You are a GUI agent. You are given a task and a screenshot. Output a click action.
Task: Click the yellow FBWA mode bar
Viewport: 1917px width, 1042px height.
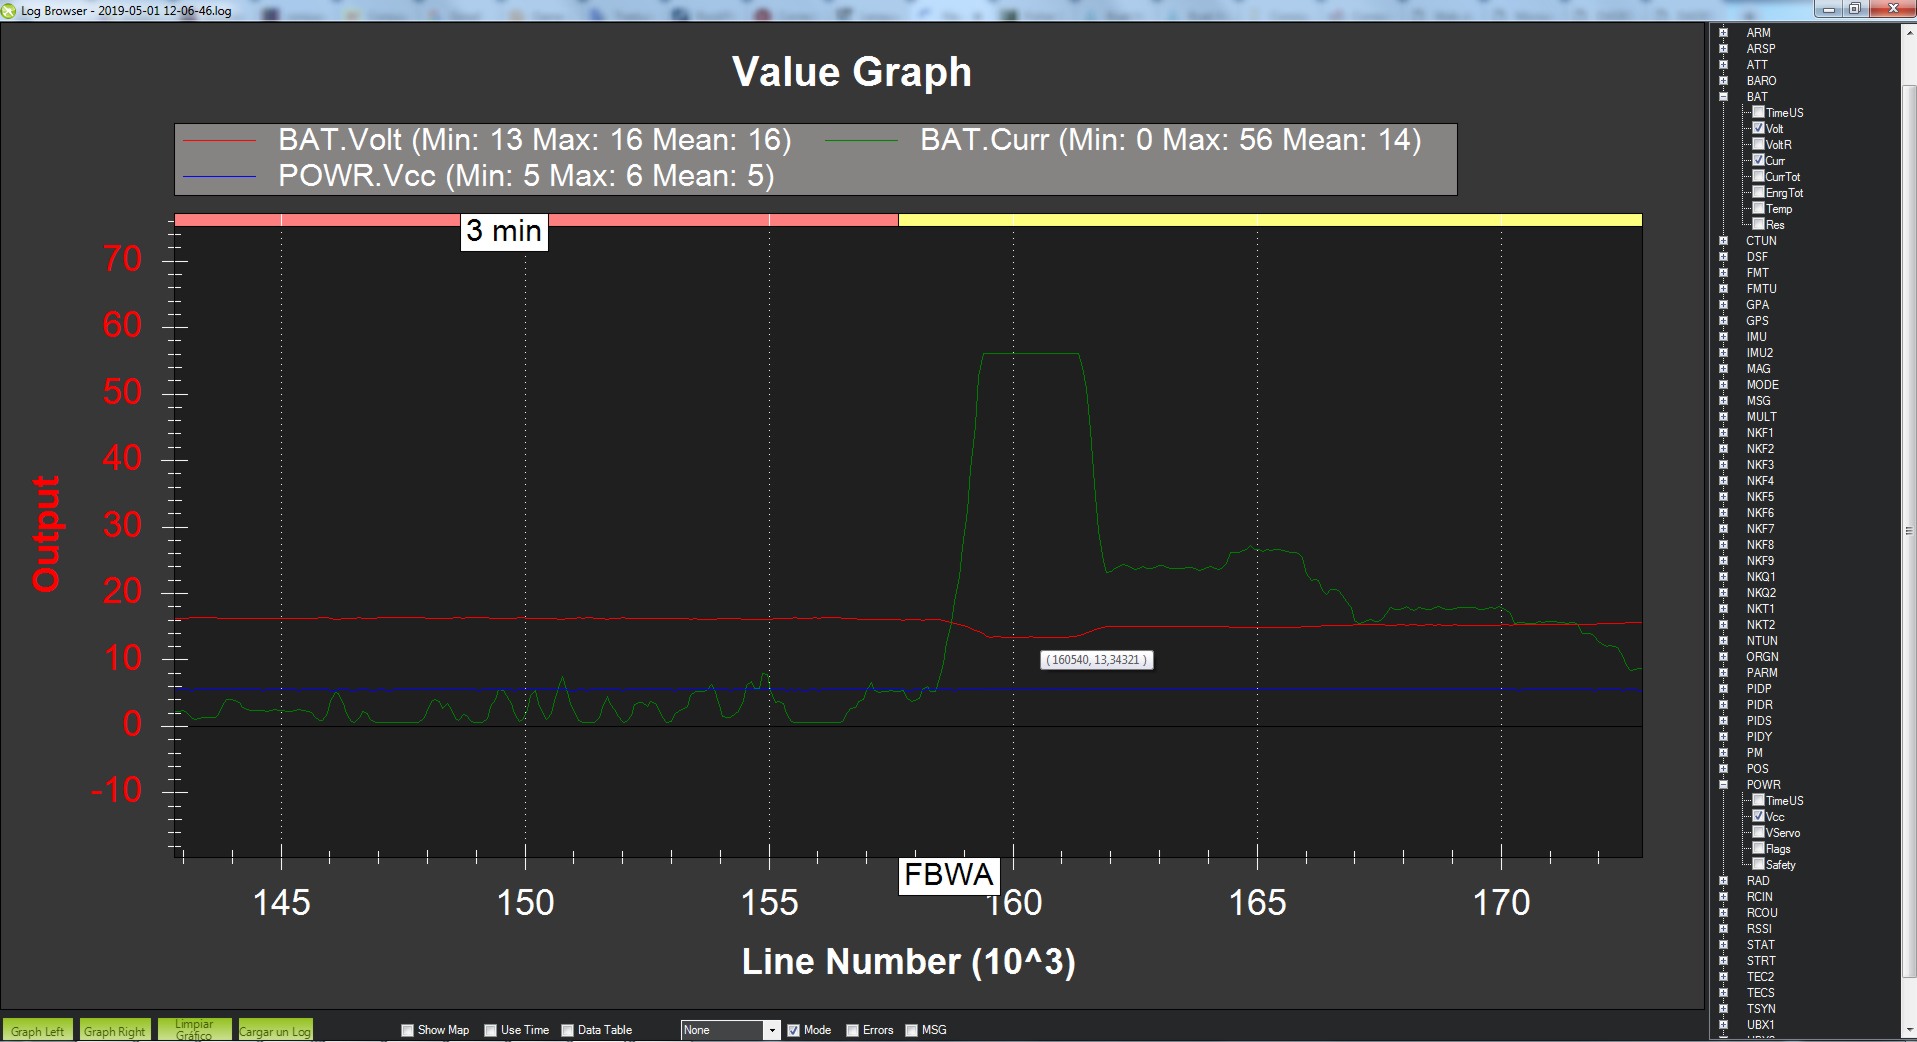[1269, 220]
